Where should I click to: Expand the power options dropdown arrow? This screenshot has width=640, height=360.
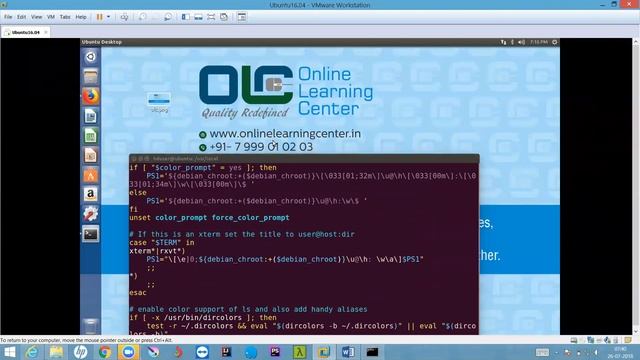click(x=109, y=17)
